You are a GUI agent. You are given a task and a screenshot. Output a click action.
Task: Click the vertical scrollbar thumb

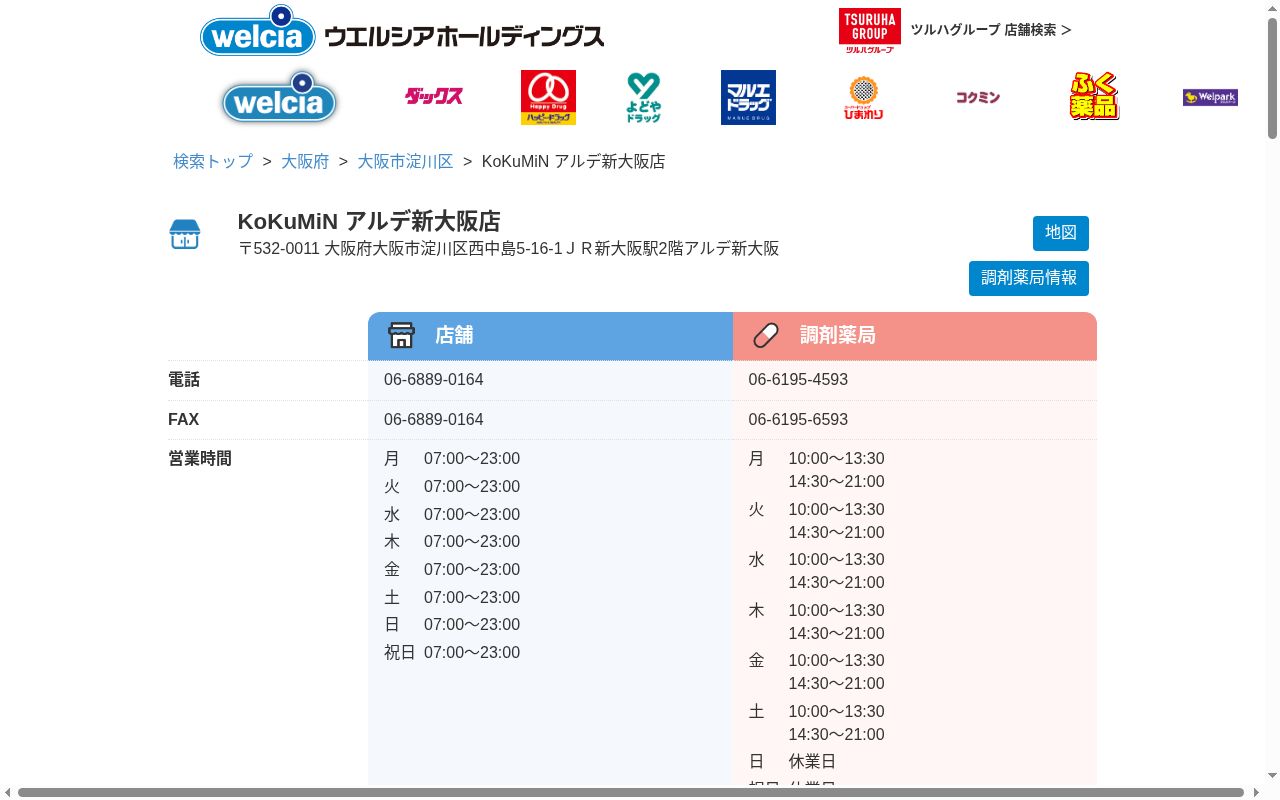point(1273,77)
